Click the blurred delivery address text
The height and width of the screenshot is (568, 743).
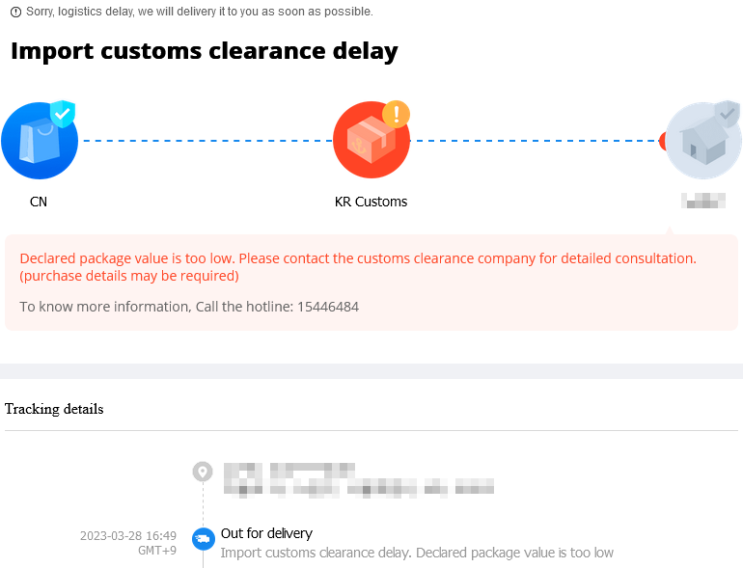(x=356, y=479)
